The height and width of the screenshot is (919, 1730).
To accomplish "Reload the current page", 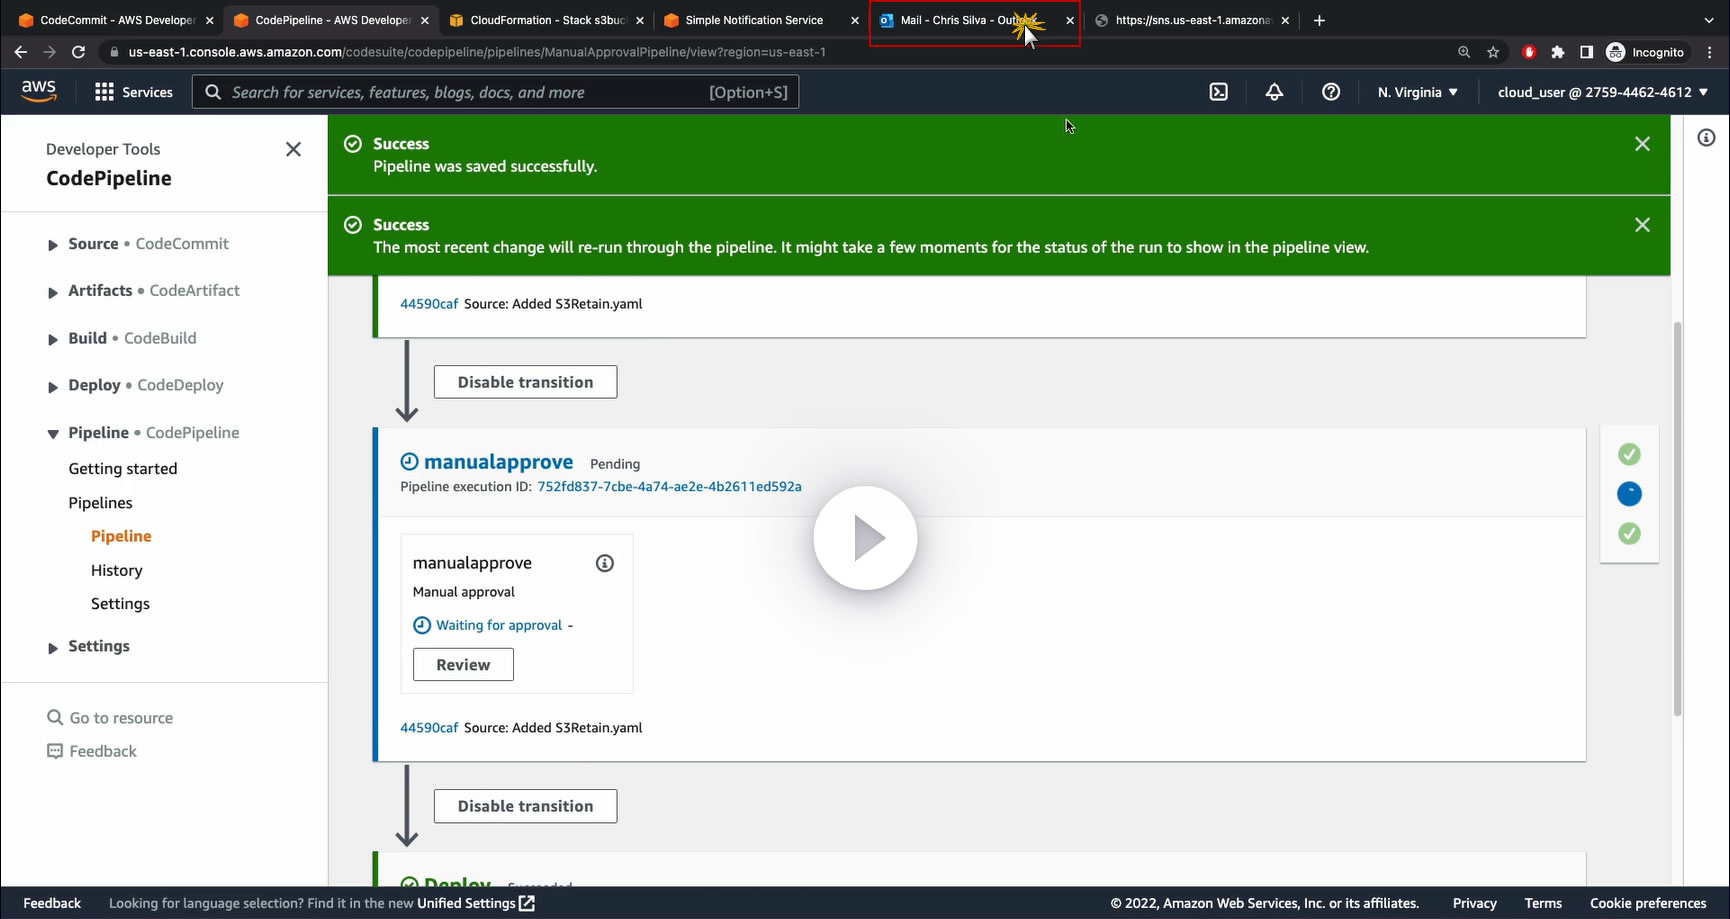I will point(78,52).
